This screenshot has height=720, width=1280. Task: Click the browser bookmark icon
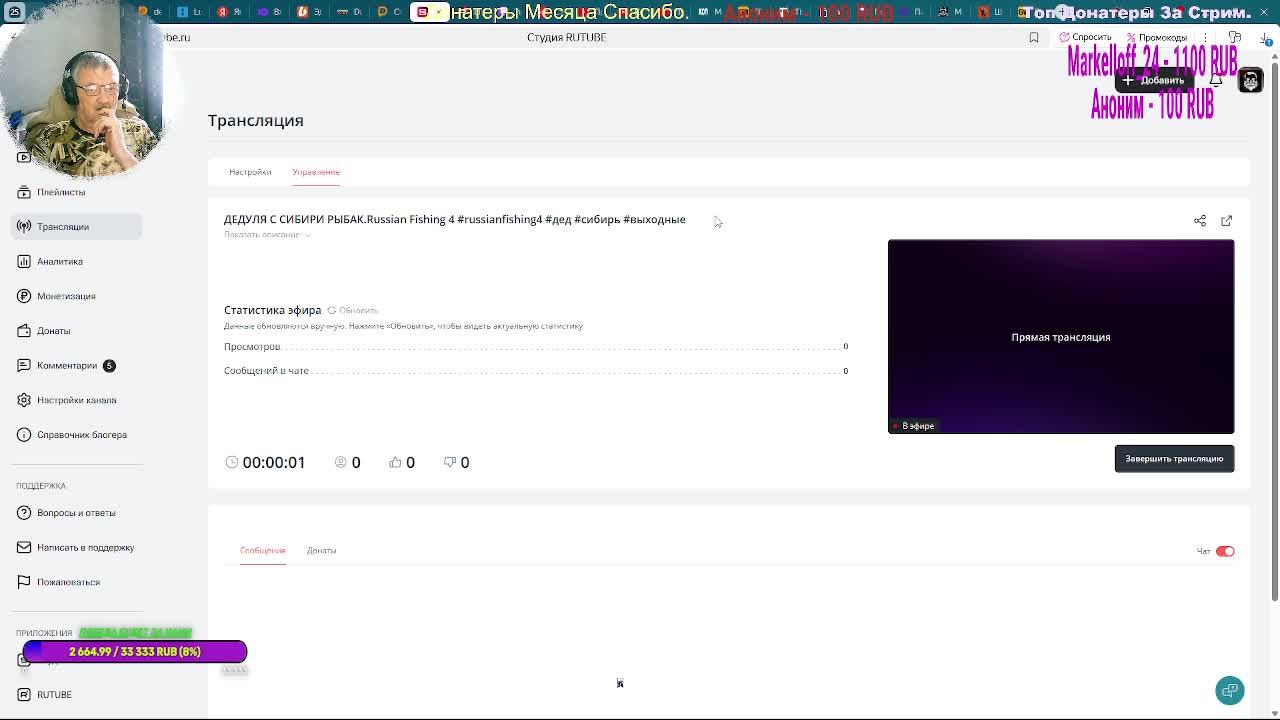coord(1034,38)
